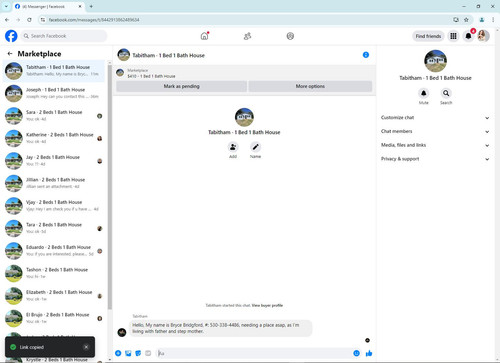Open Chrome profile icon in toolbar

click(x=482, y=20)
